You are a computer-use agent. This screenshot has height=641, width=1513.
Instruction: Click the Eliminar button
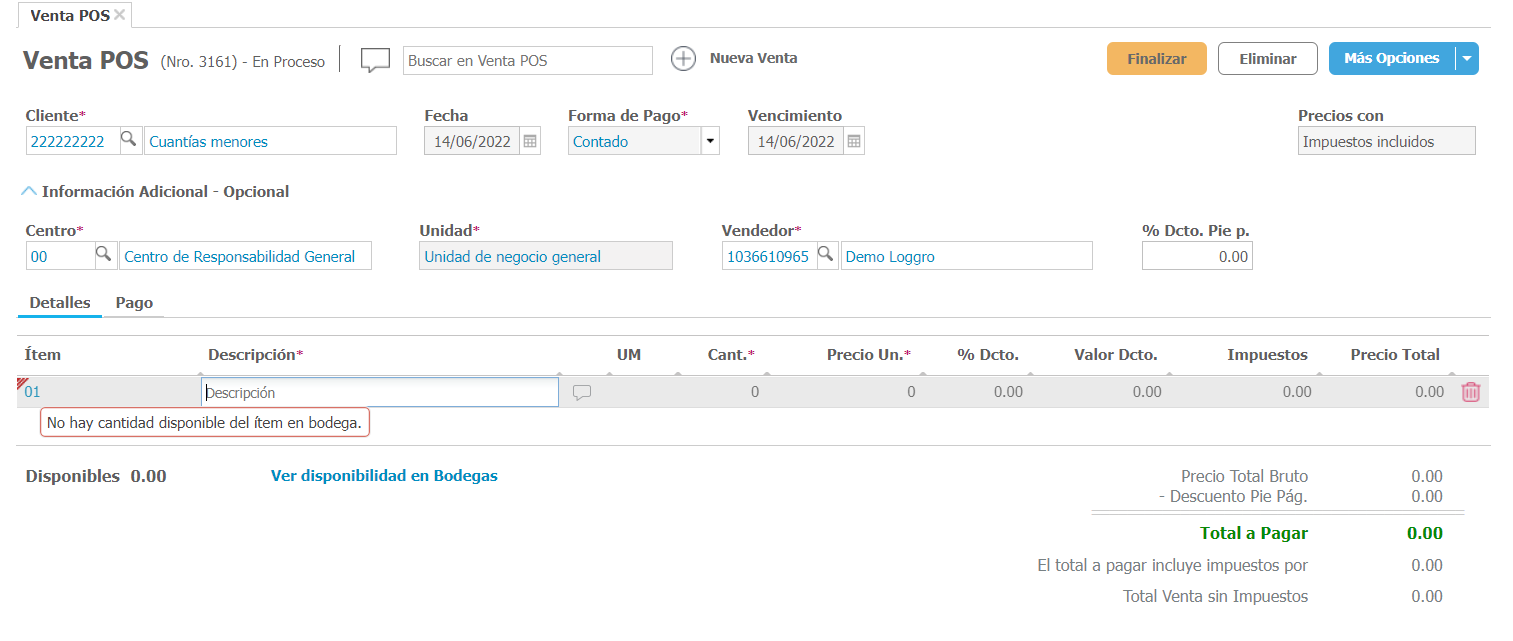[1267, 59]
